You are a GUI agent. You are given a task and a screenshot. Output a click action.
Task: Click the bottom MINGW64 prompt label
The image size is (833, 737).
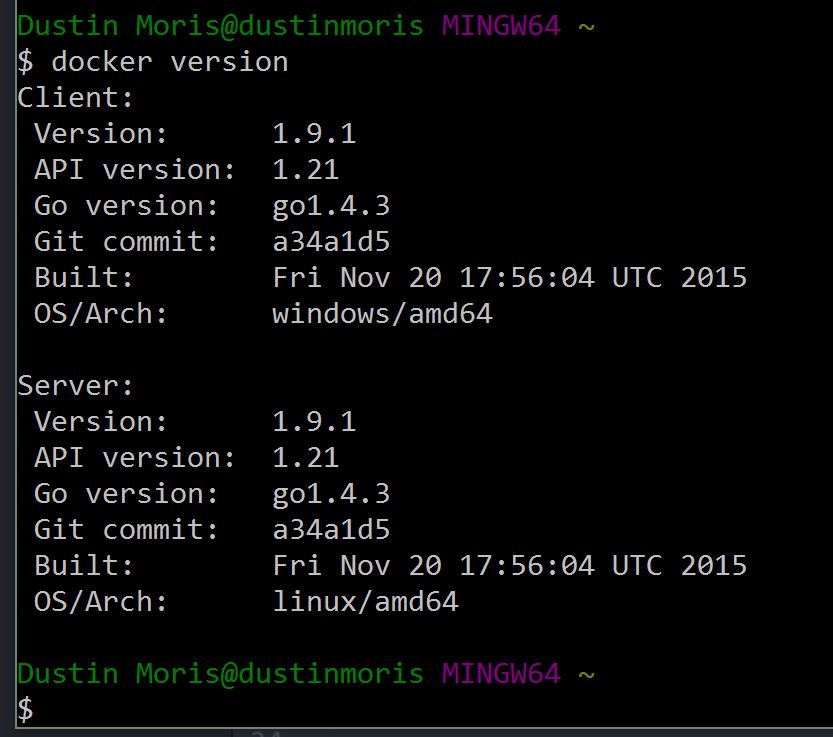pyautogui.click(x=501, y=674)
